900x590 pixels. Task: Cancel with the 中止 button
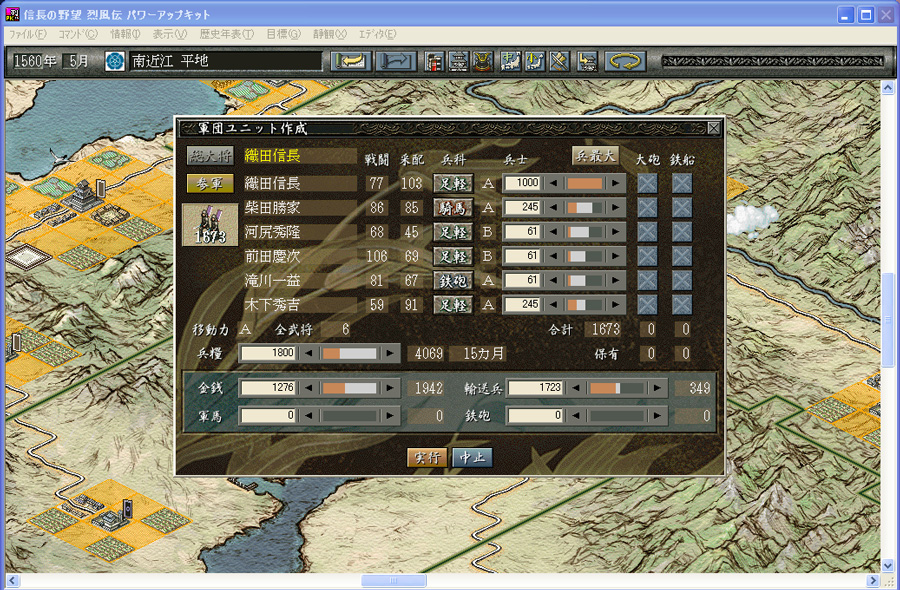click(472, 457)
